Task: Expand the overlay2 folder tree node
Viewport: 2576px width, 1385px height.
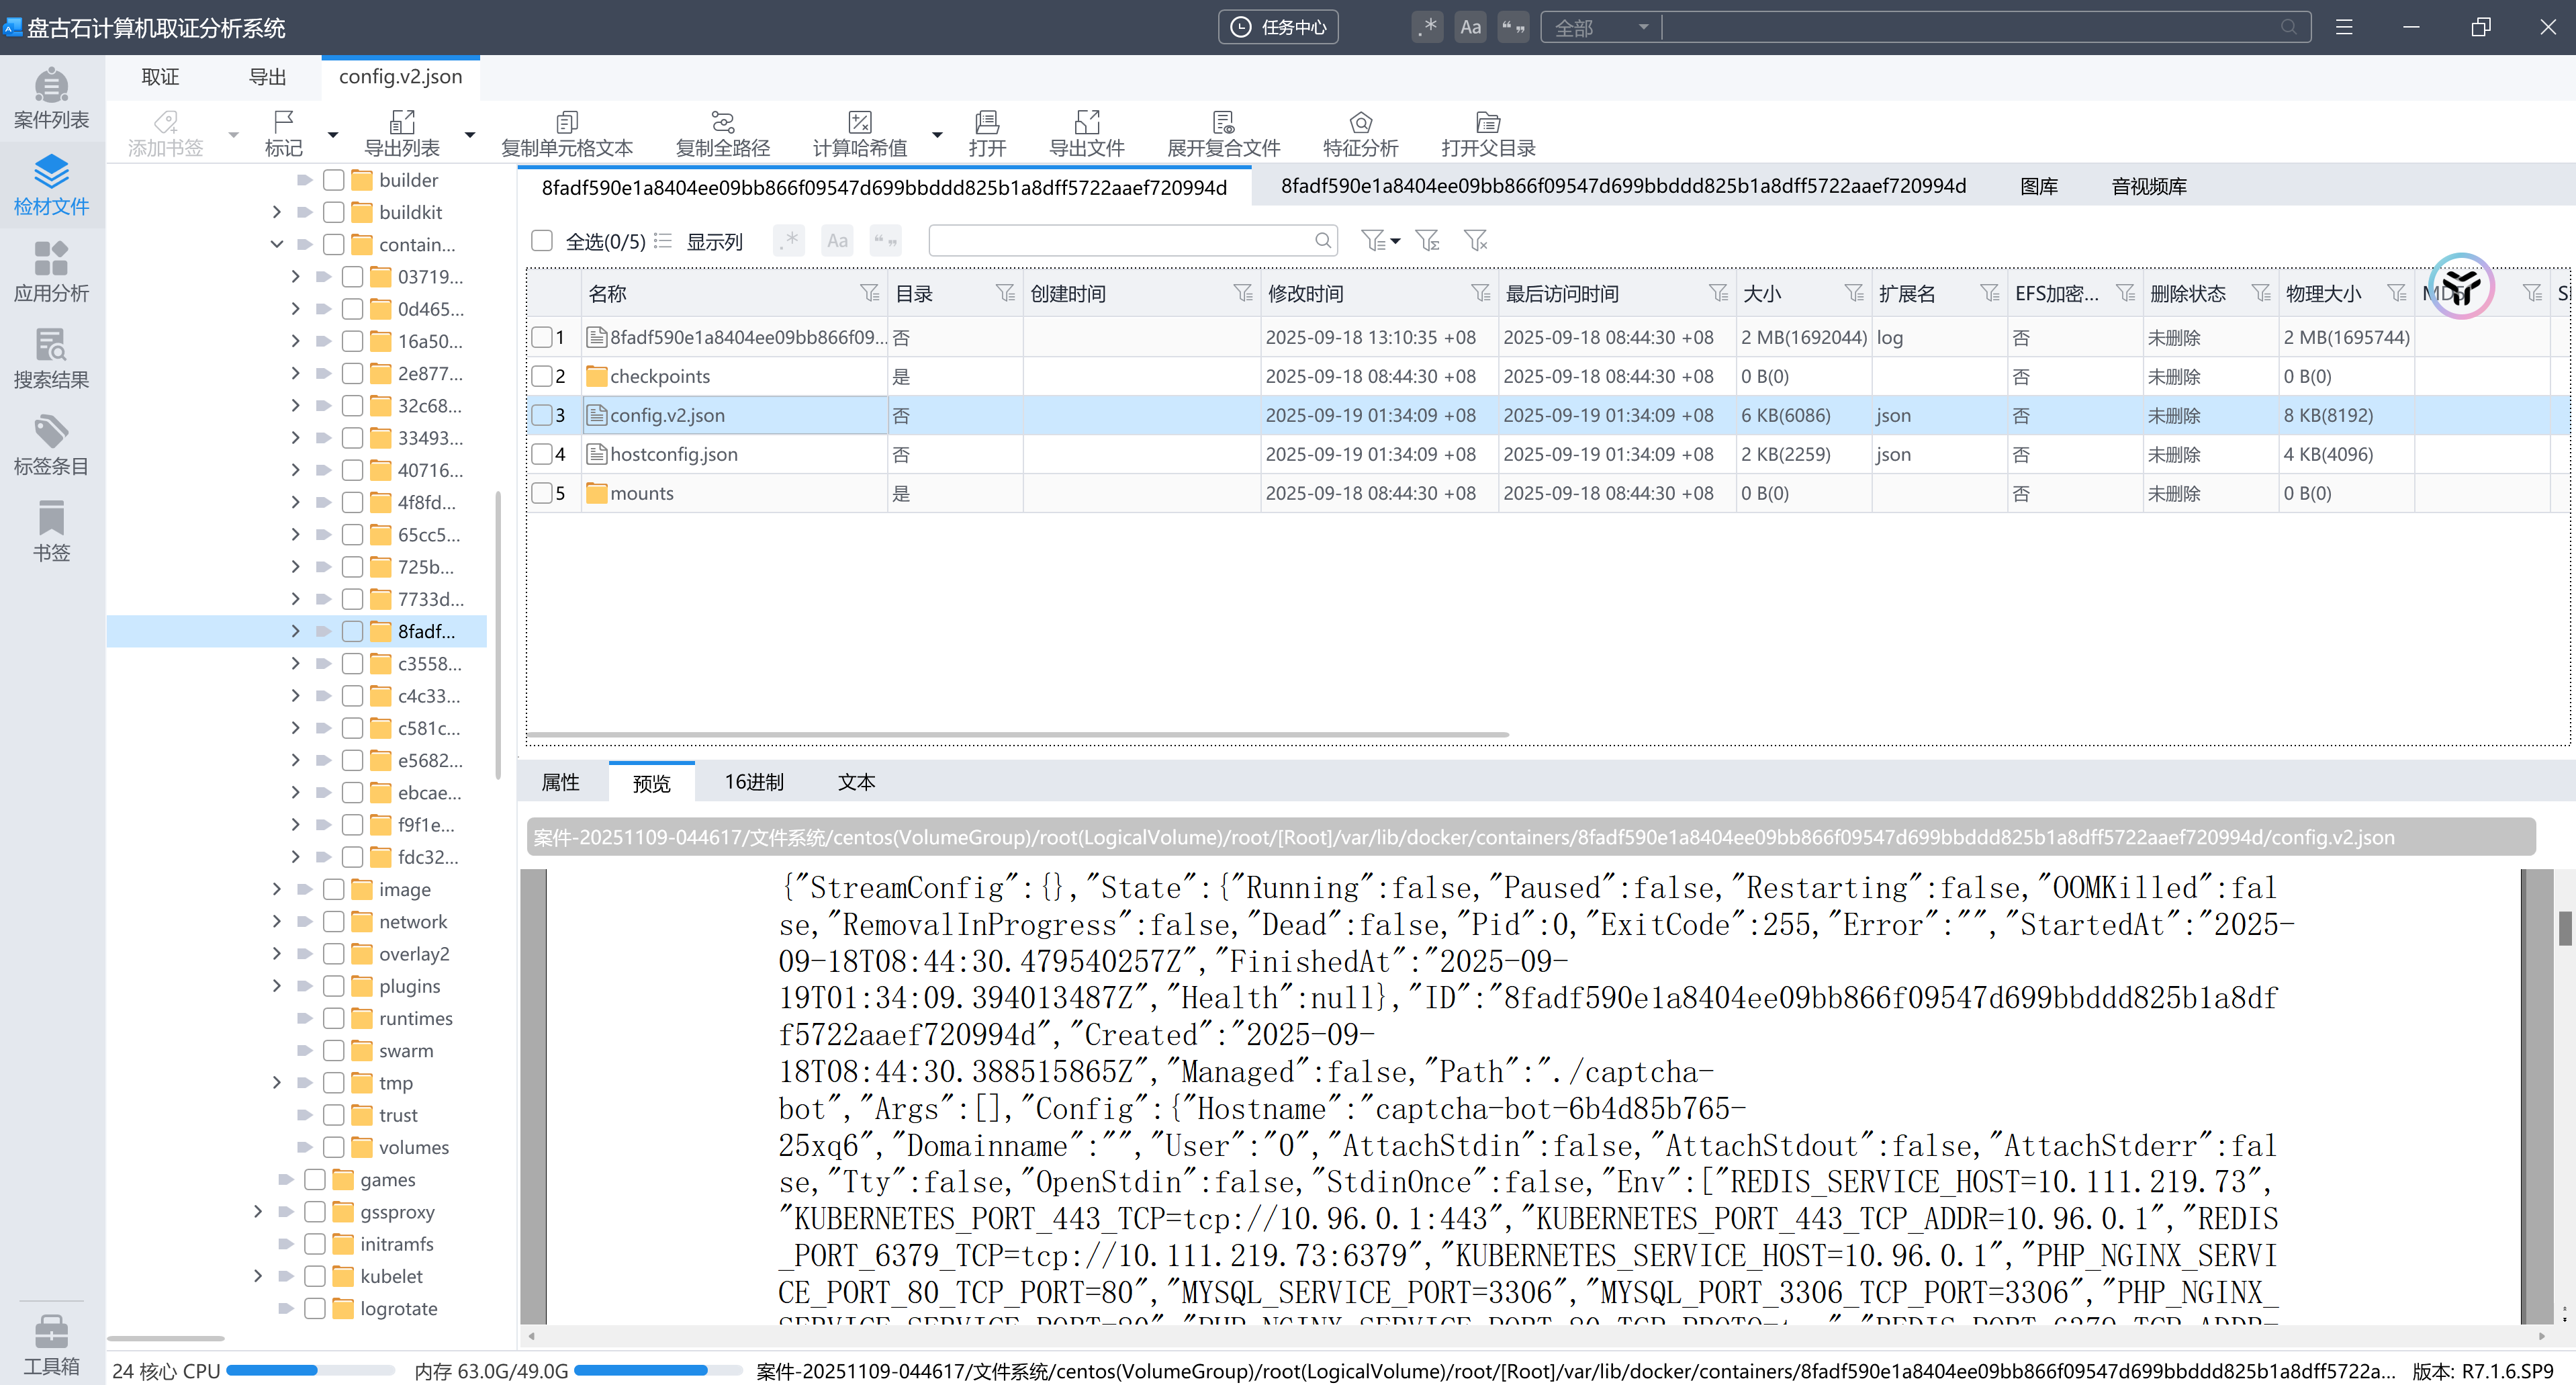Action: 277,953
